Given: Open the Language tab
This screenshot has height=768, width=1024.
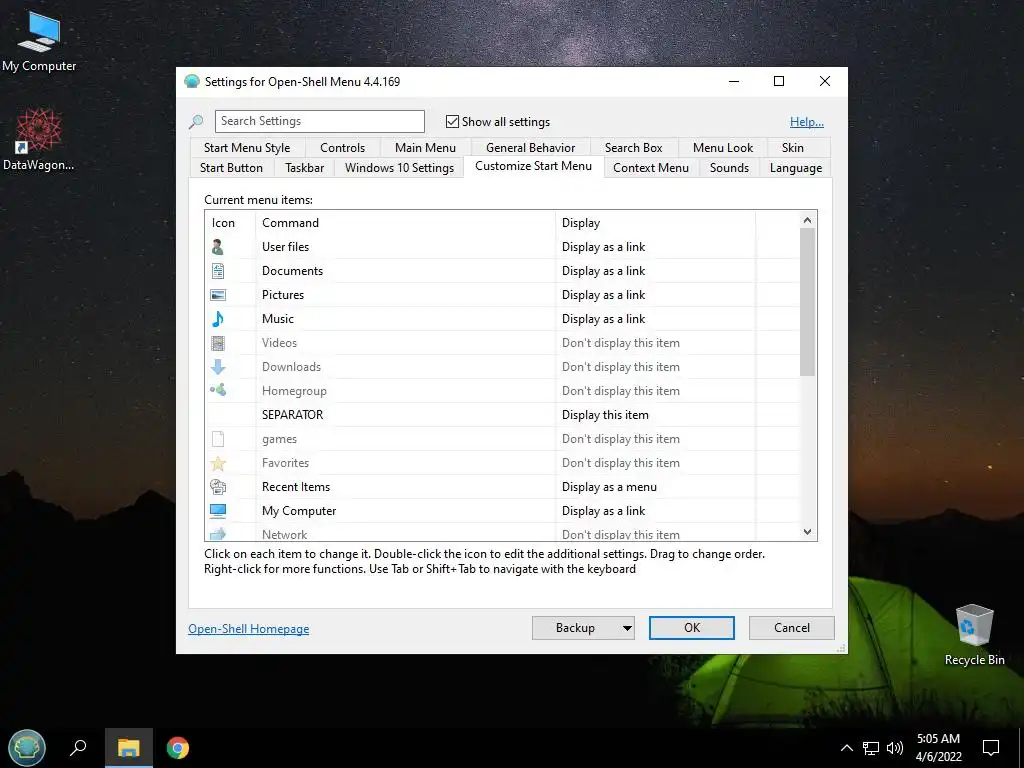Looking at the screenshot, I should click(x=795, y=168).
